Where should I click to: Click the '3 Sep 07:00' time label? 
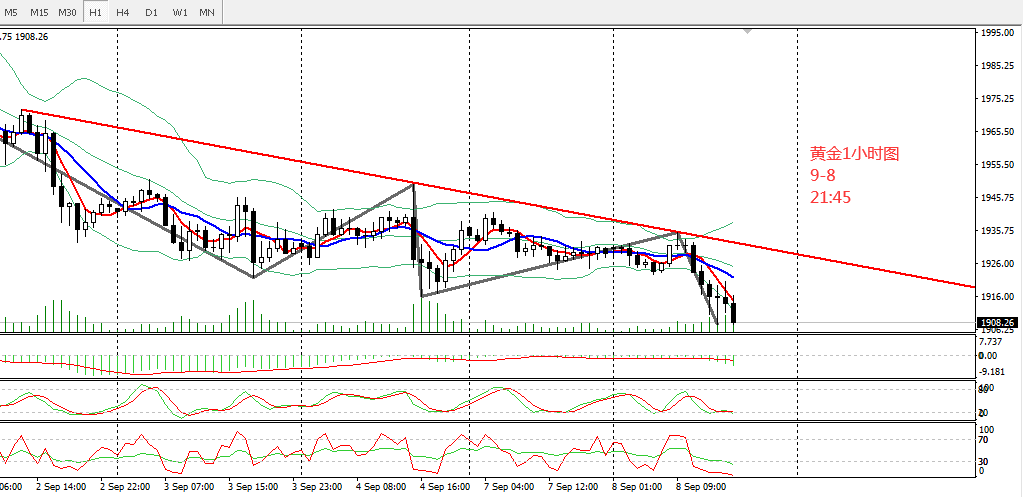point(187,487)
